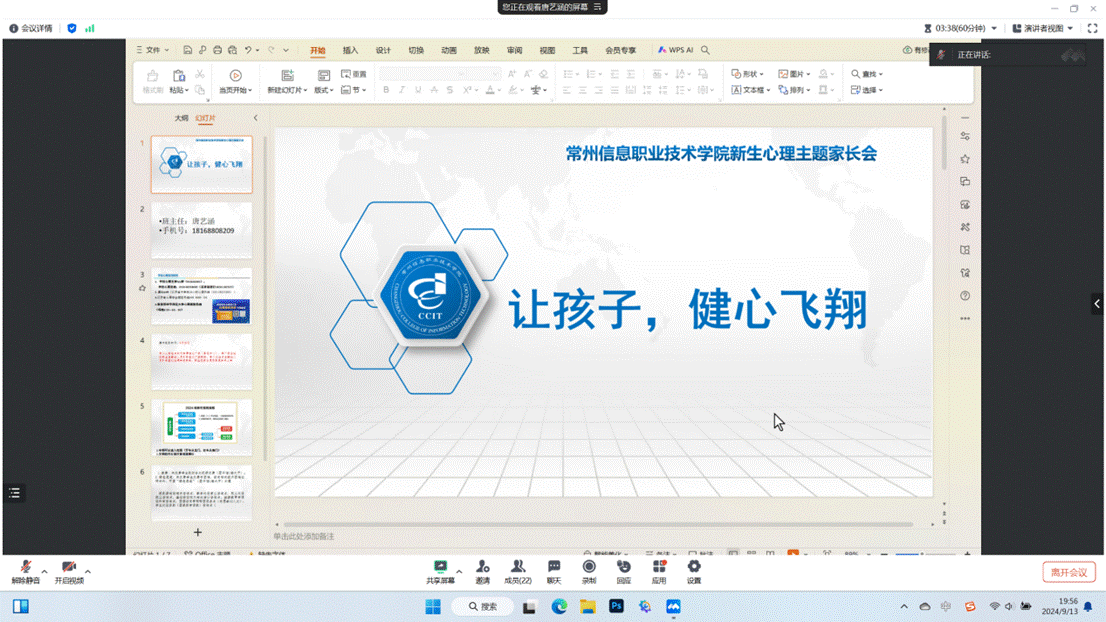The image size is (1106, 622).
Task: Select slide 2 thumbnail with 班主任
Action: pos(202,230)
